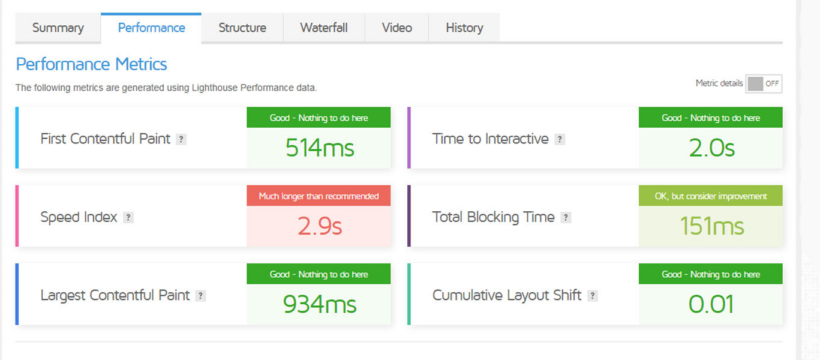Image resolution: width=820 pixels, height=360 pixels.
Task: Click 'Good' badge above 2.0s
Action: (x=711, y=118)
